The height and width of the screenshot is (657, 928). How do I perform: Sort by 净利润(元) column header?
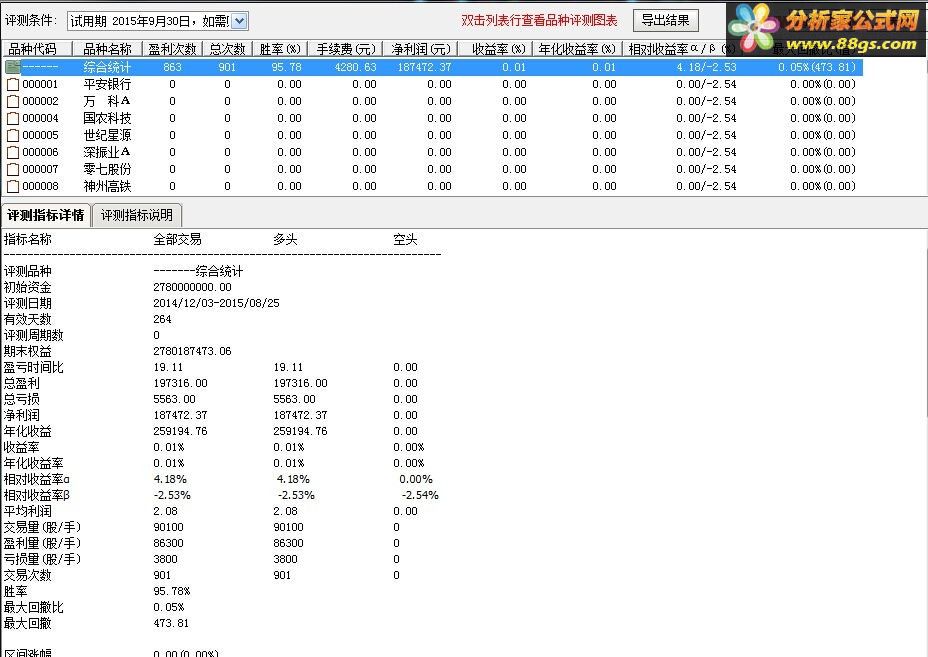421,49
